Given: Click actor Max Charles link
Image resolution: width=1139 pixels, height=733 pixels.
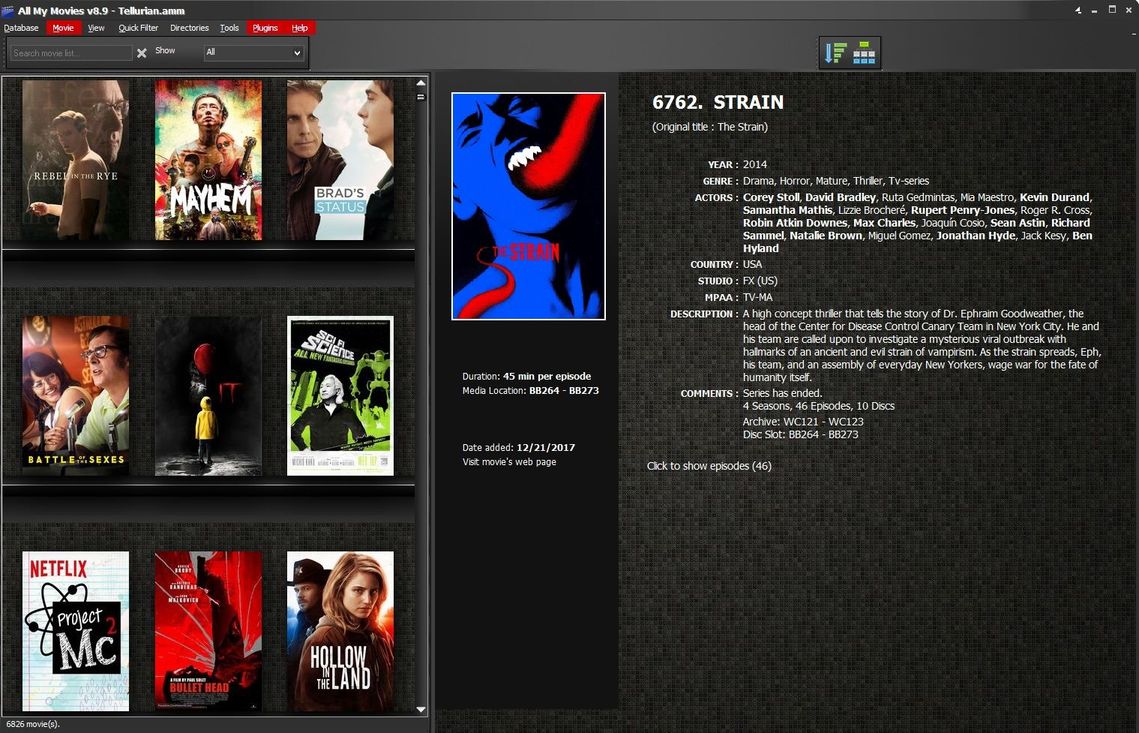Looking at the screenshot, I should coord(884,222).
